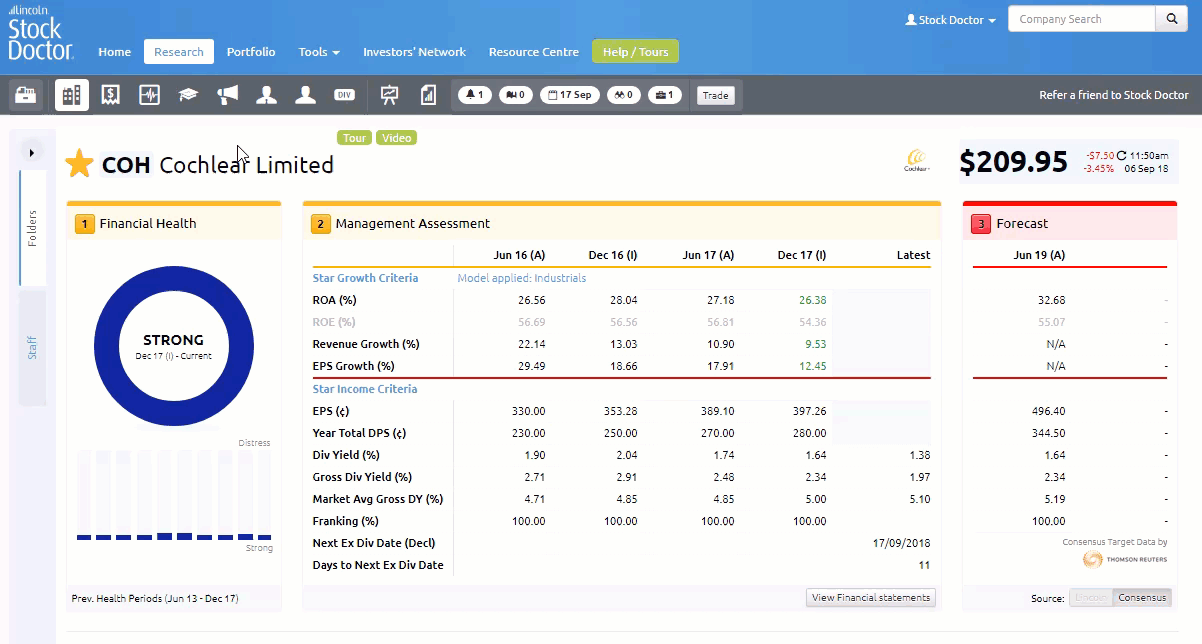1202x644 pixels.
Task: Click the Thomson Reuters logo
Action: click(x=1123, y=560)
